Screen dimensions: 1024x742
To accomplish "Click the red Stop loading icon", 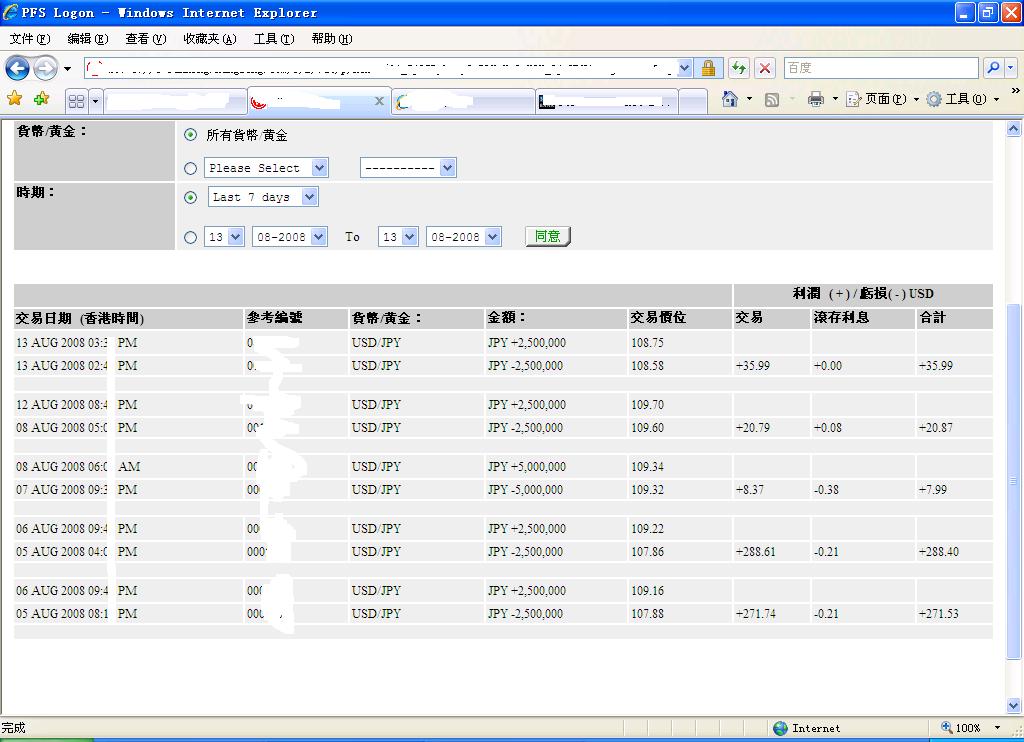I will tap(765, 68).
